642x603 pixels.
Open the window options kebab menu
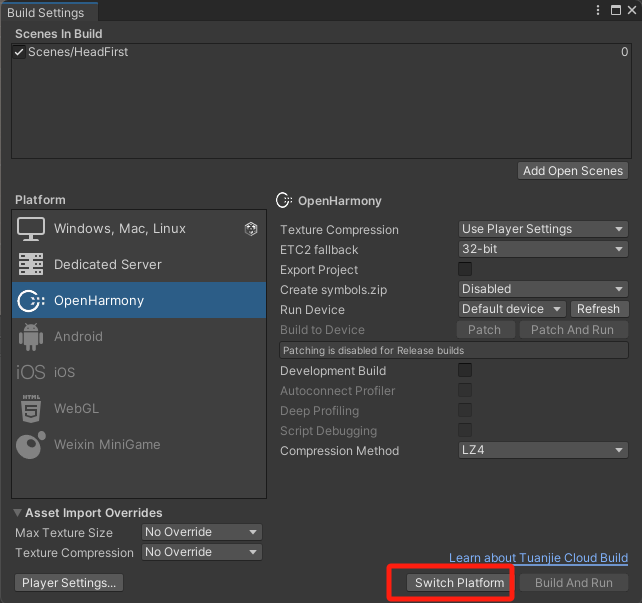click(x=598, y=10)
